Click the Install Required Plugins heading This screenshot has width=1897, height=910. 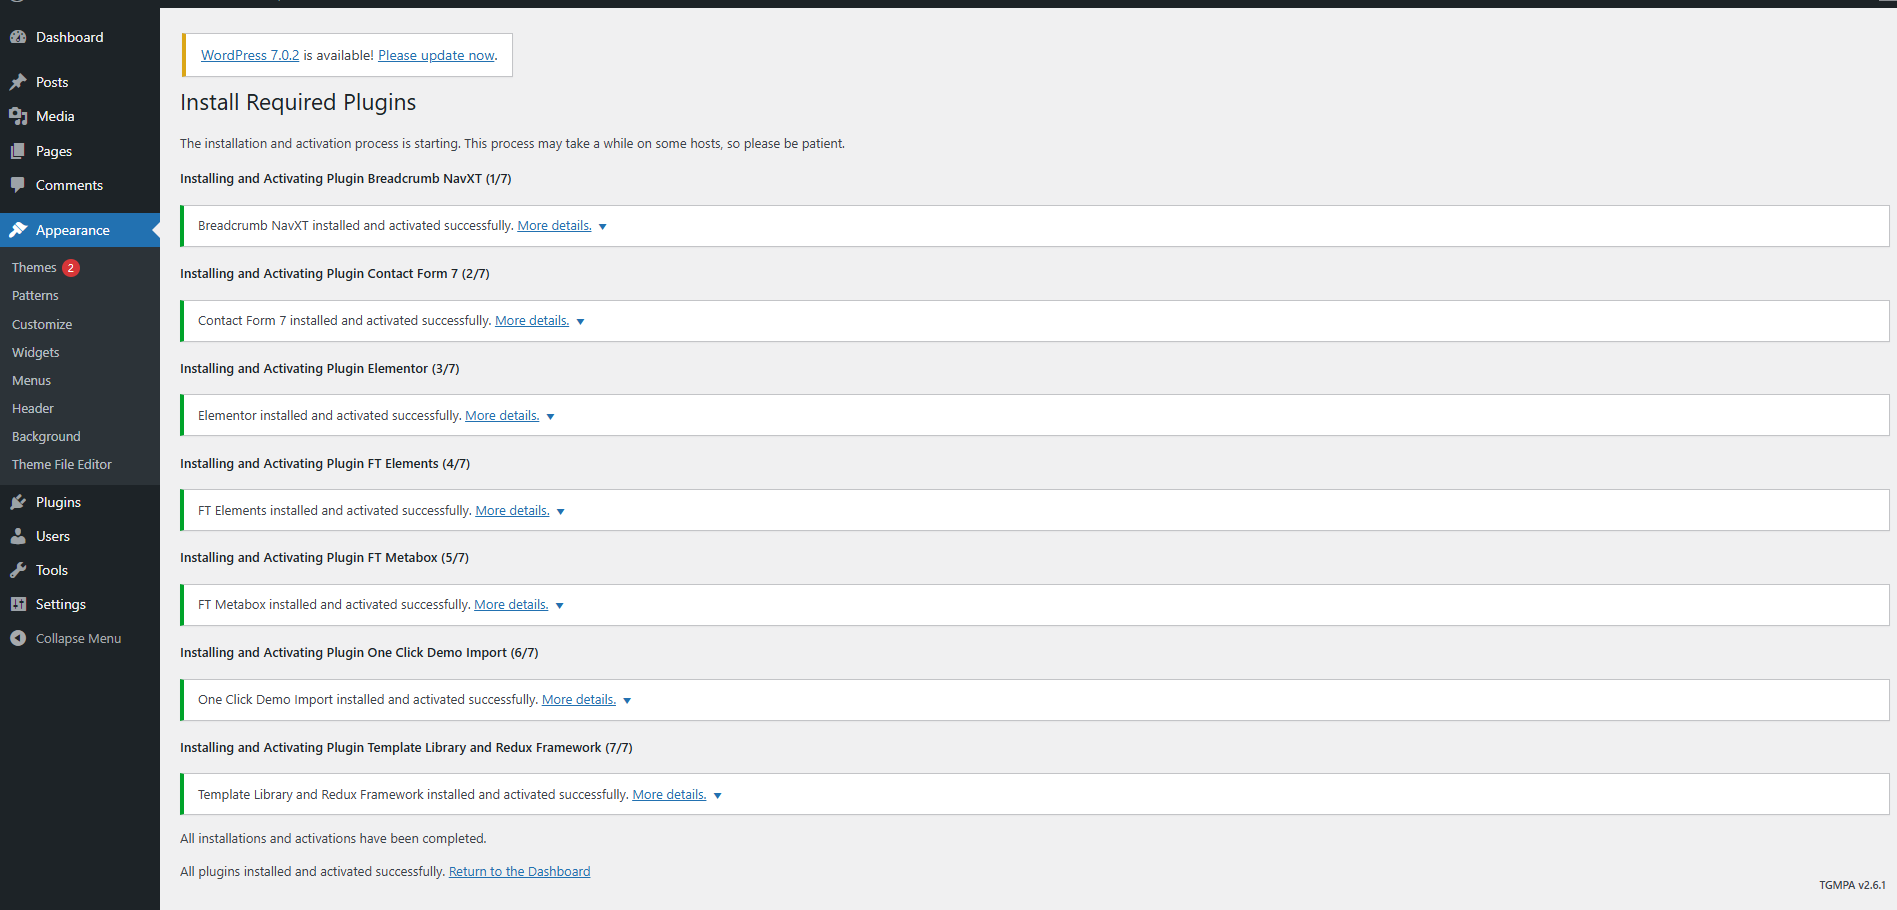click(x=298, y=103)
